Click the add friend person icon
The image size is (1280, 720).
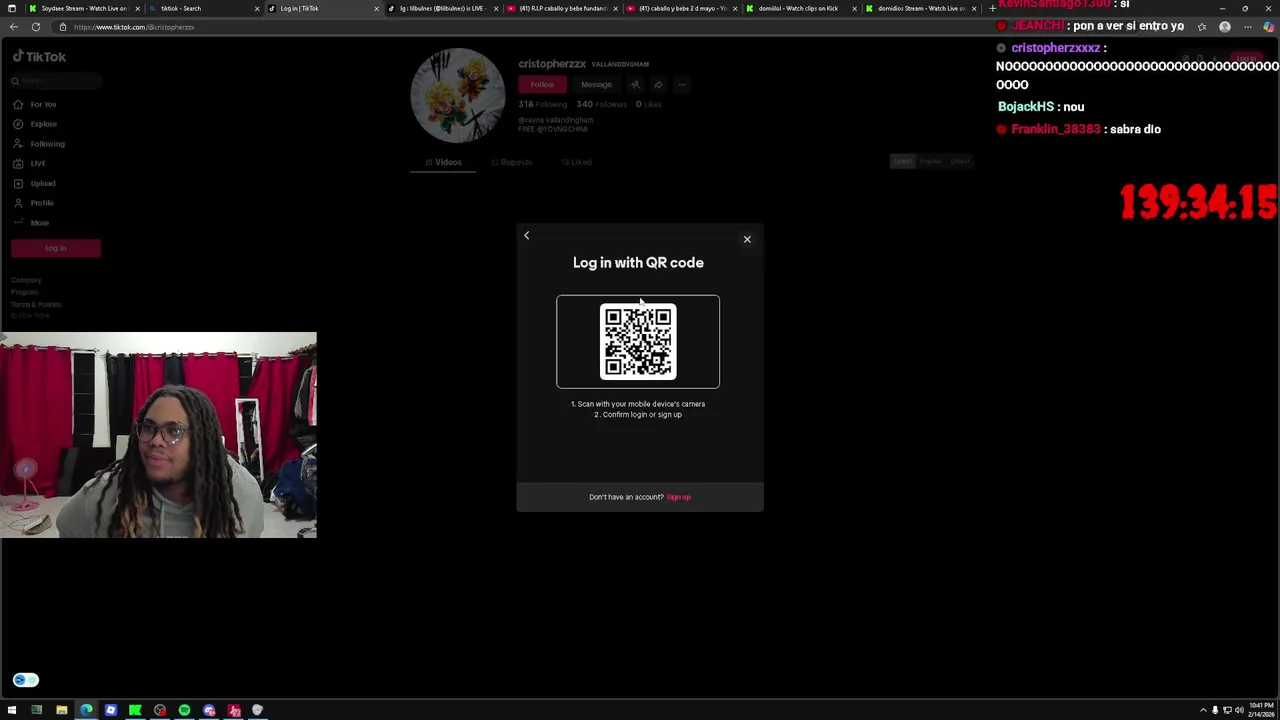coord(635,85)
